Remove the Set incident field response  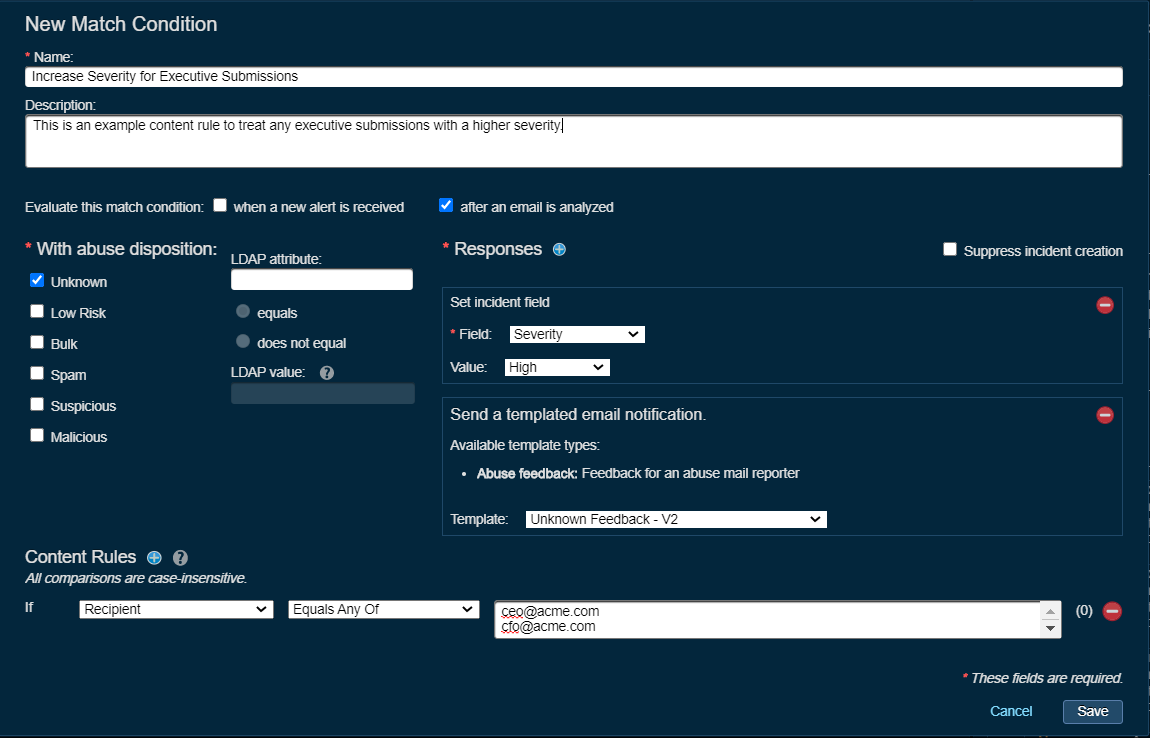(1105, 305)
